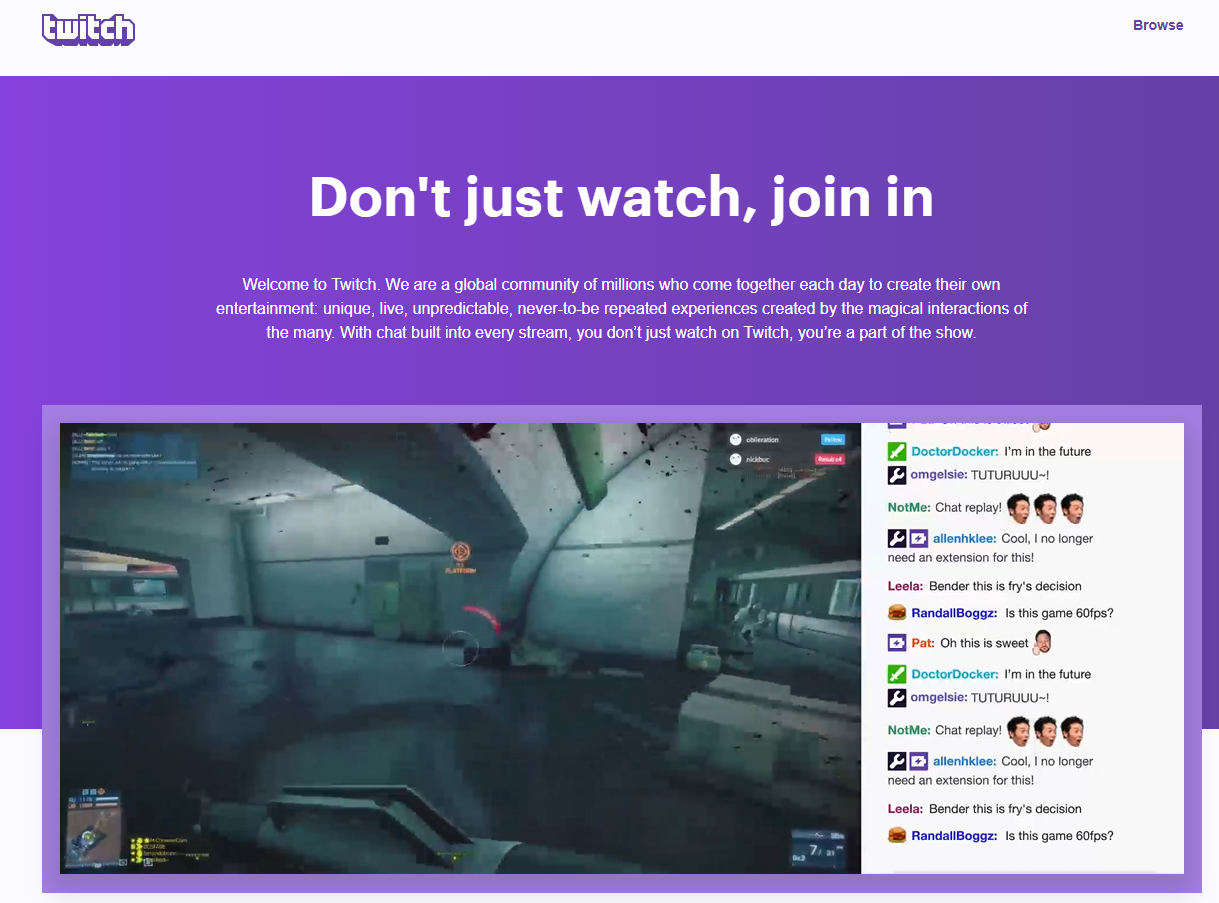Click the "Don't just watch, join in" heading
Viewport: 1219px width, 903px height.
[621, 197]
